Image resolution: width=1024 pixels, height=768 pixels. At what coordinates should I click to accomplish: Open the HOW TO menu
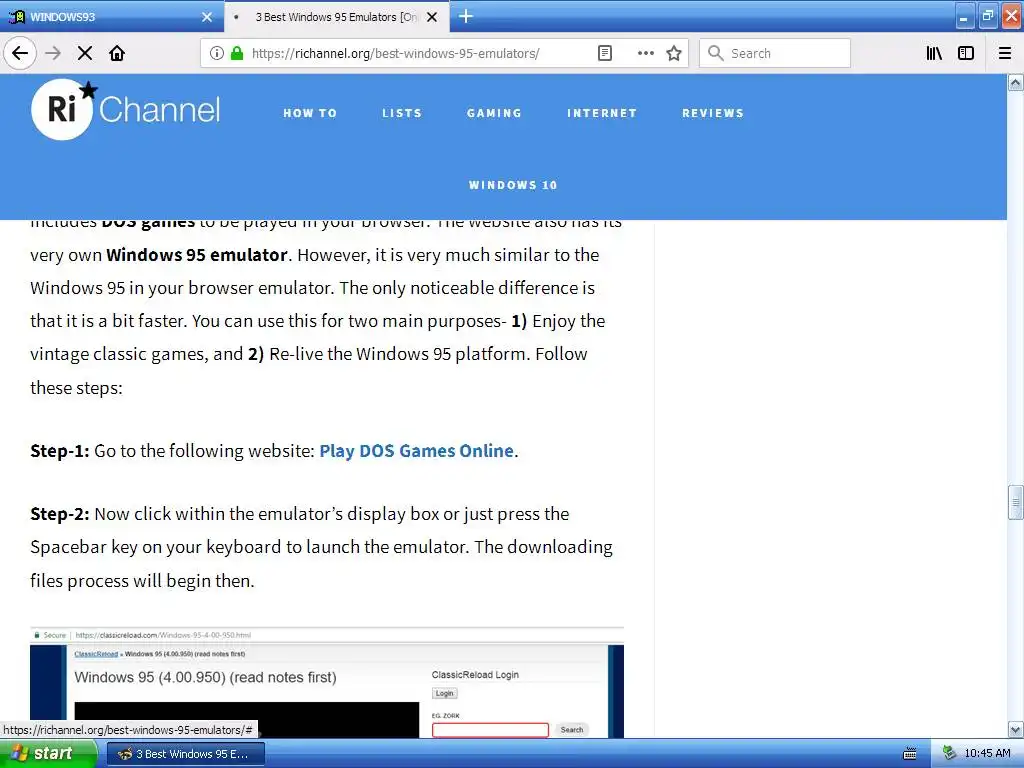(310, 113)
